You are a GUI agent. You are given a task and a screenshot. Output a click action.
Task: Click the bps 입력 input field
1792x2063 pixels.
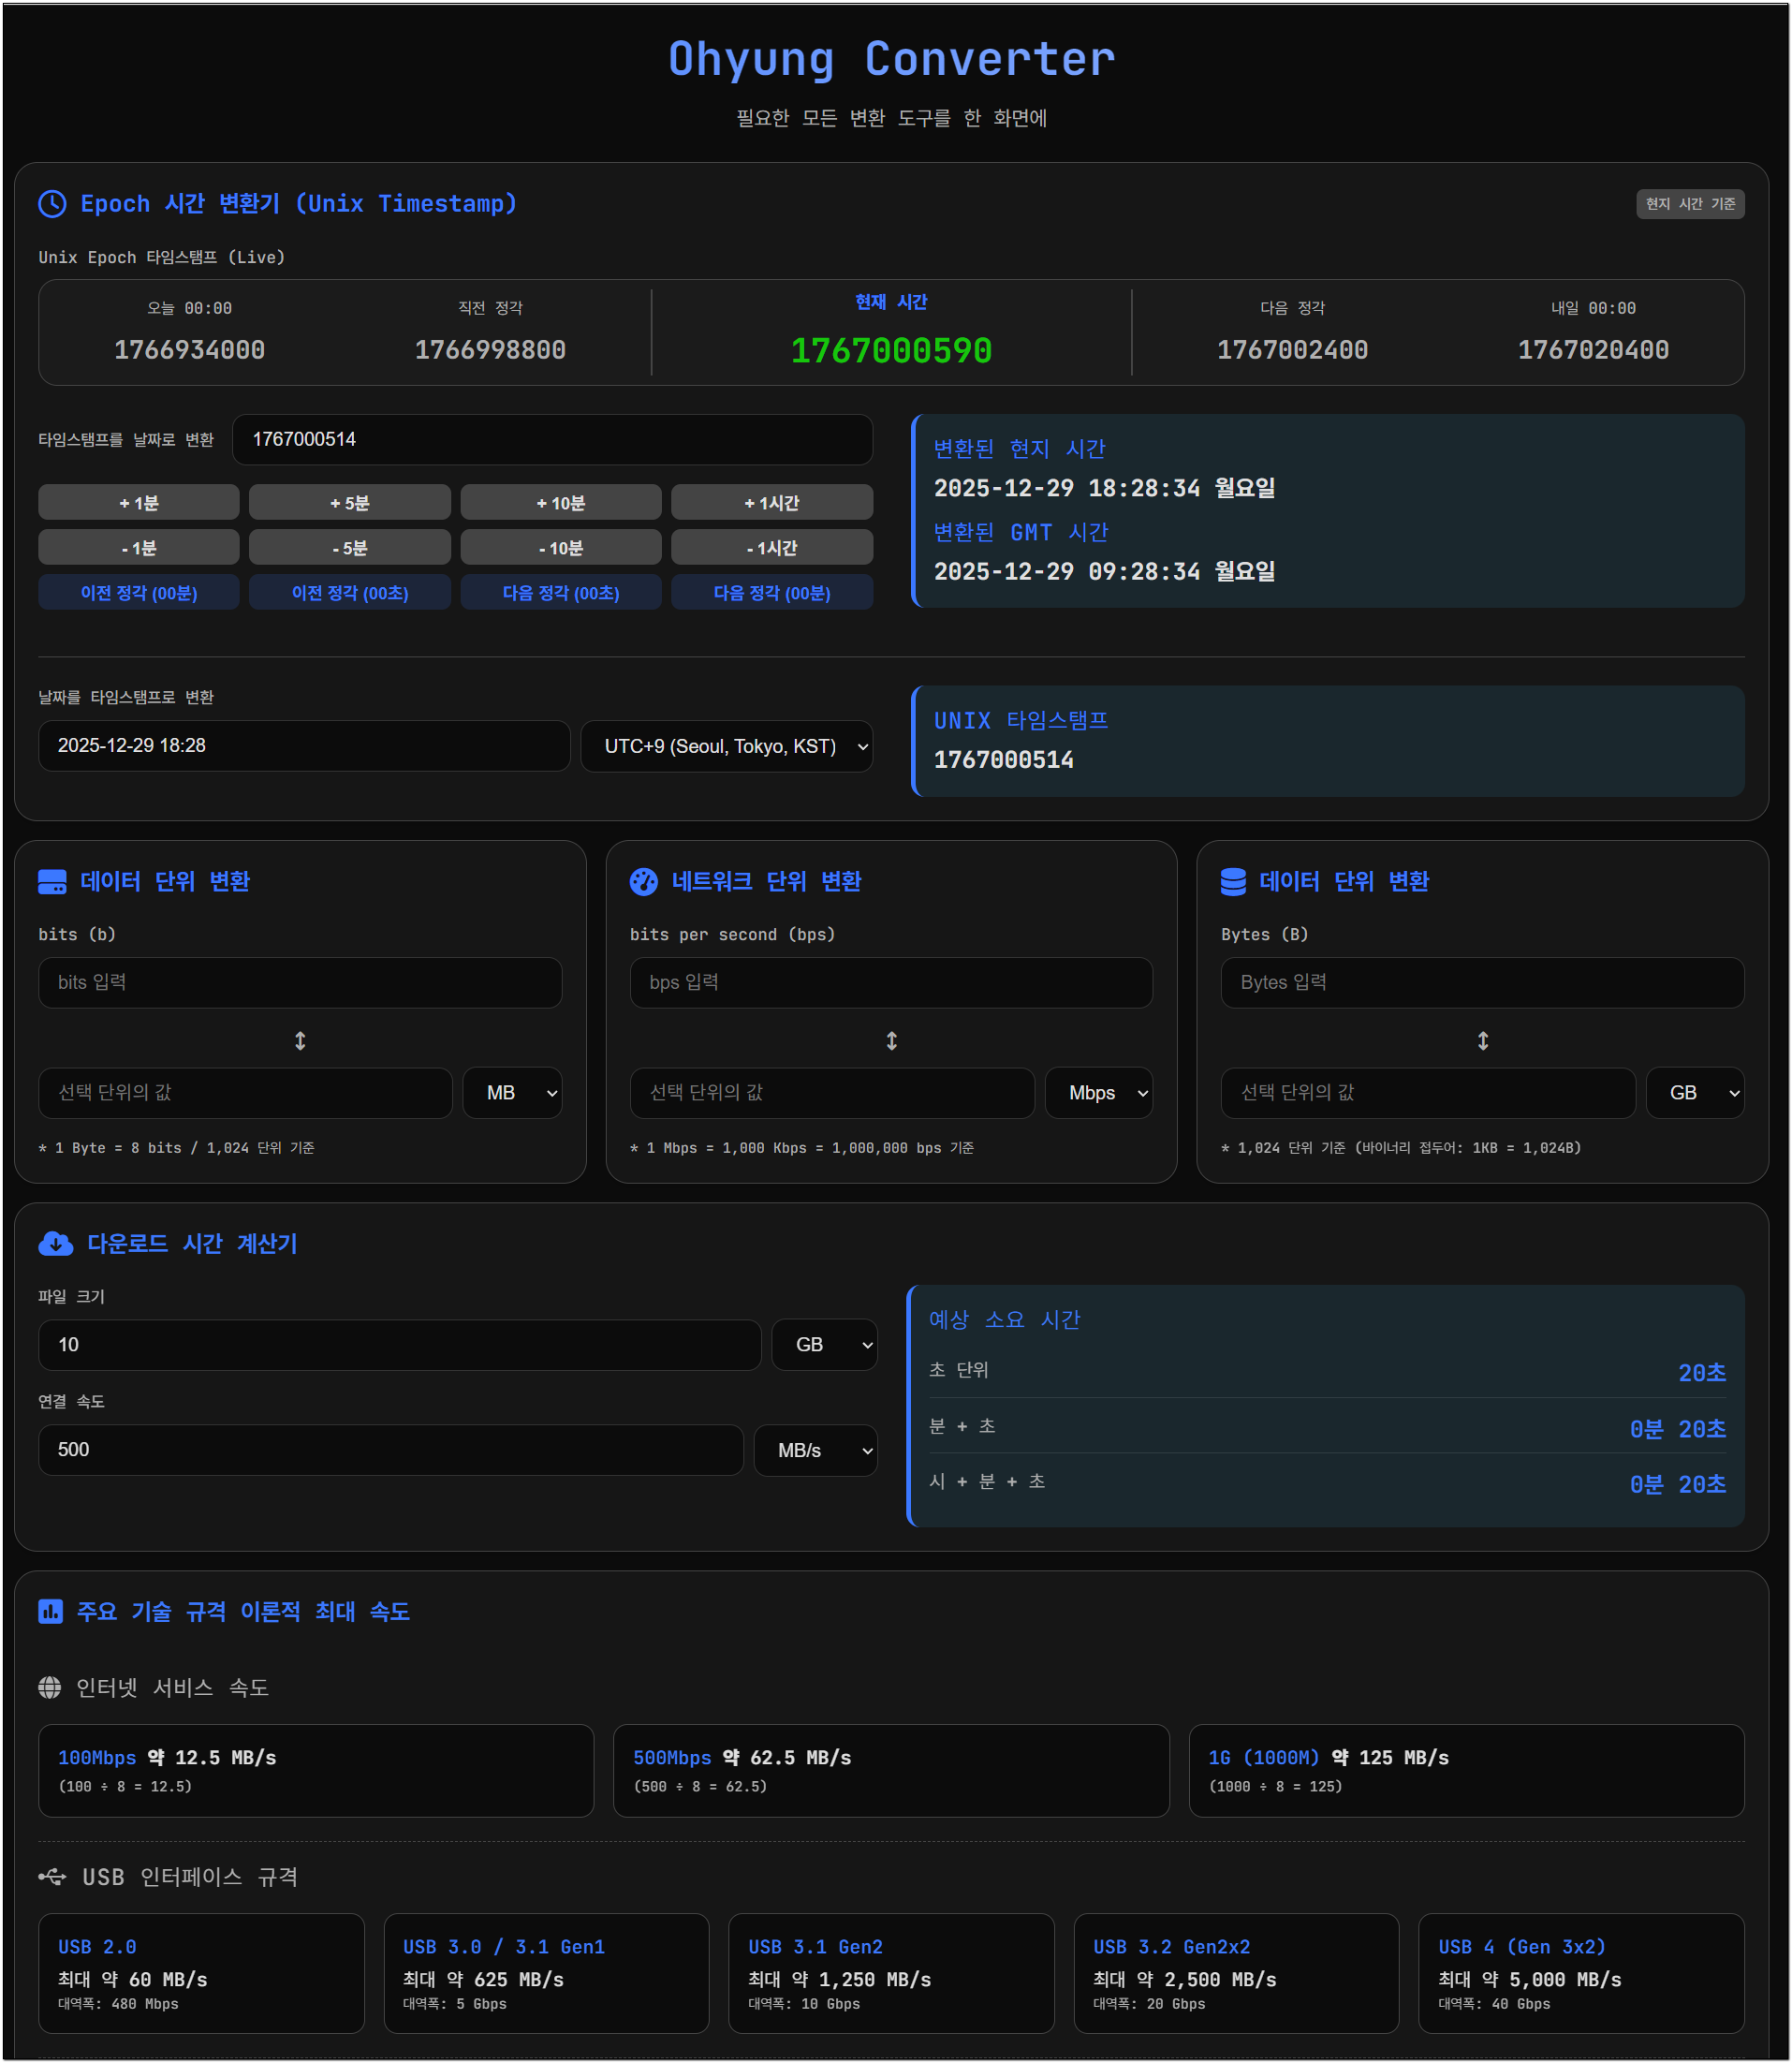coord(890,983)
